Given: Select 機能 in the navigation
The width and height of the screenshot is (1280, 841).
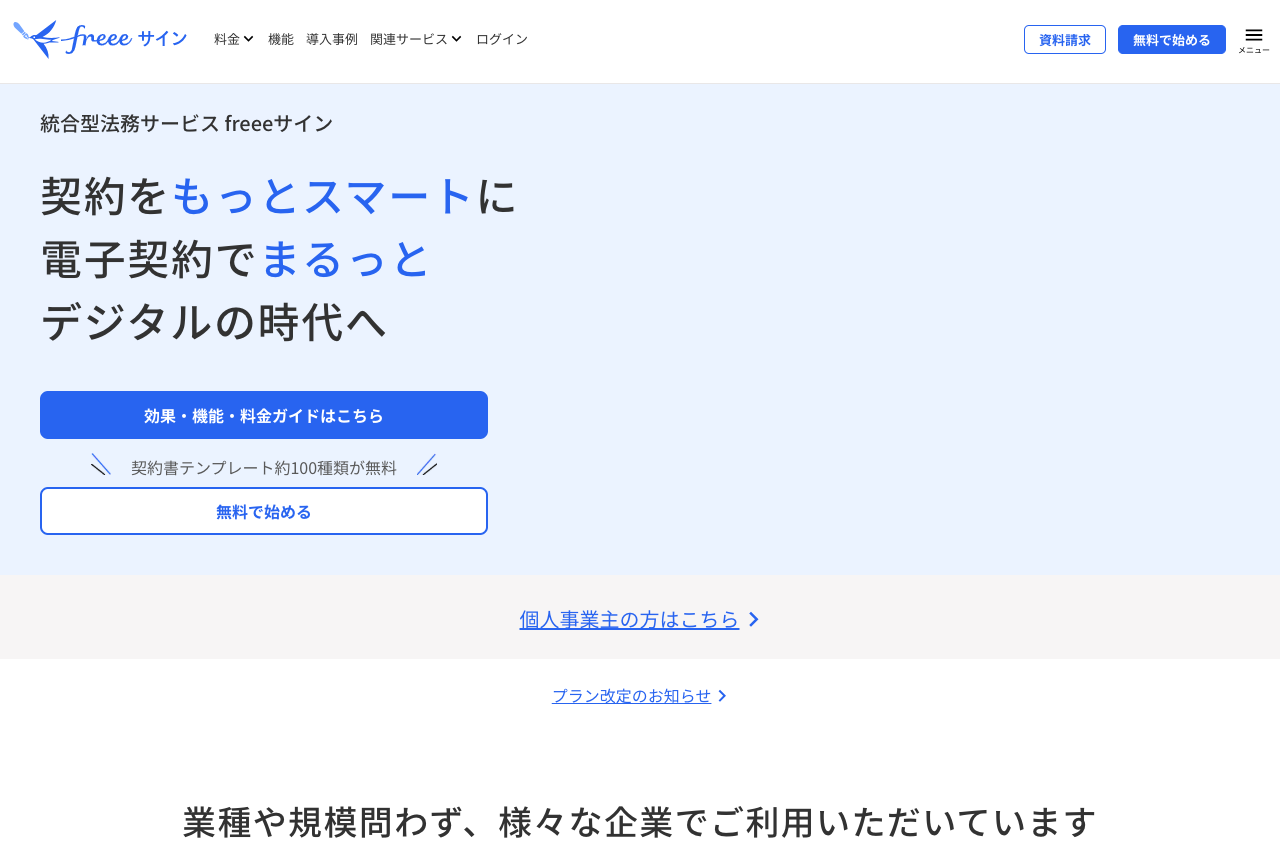Looking at the screenshot, I should 280,38.
